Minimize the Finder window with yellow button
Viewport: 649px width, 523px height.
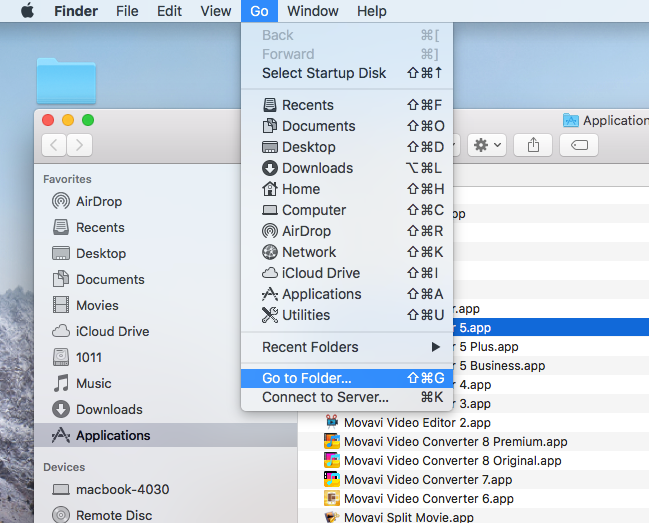pyautogui.click(x=68, y=120)
